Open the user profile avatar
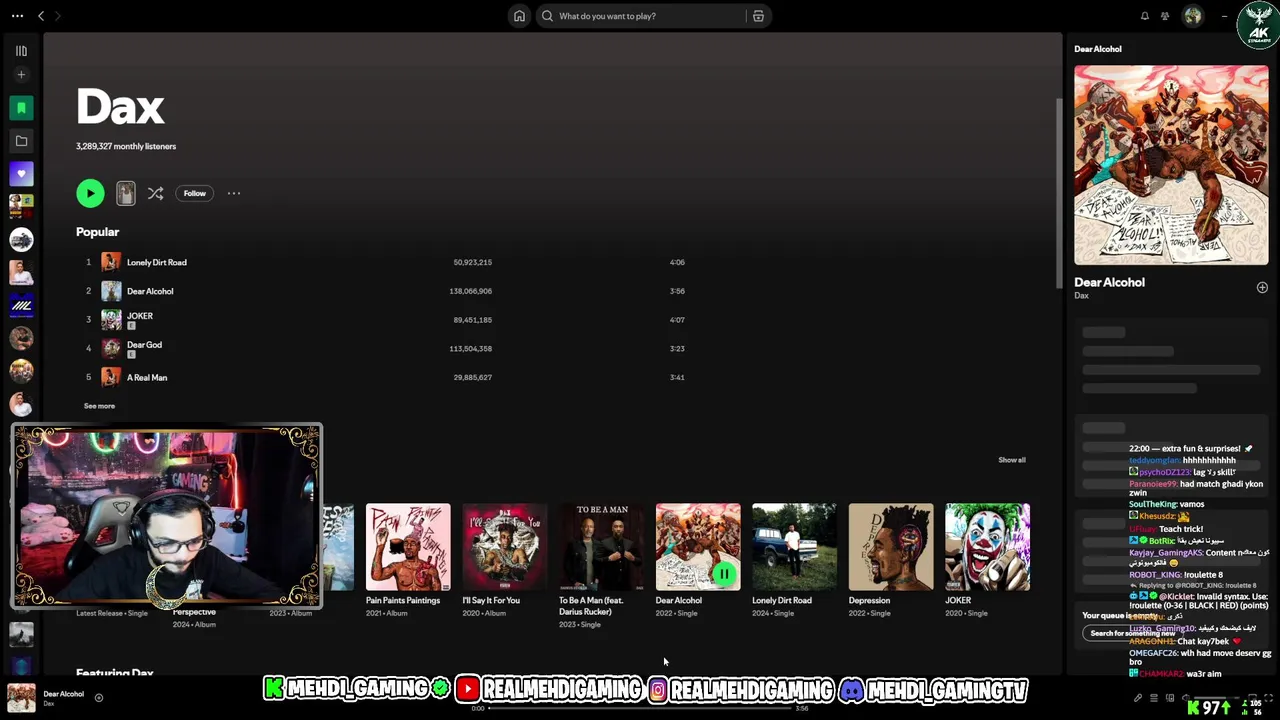Image resolution: width=1280 pixels, height=720 pixels. pyautogui.click(x=1192, y=16)
